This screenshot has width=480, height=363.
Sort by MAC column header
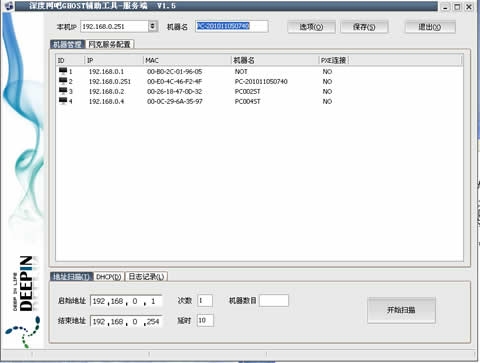pos(187,60)
